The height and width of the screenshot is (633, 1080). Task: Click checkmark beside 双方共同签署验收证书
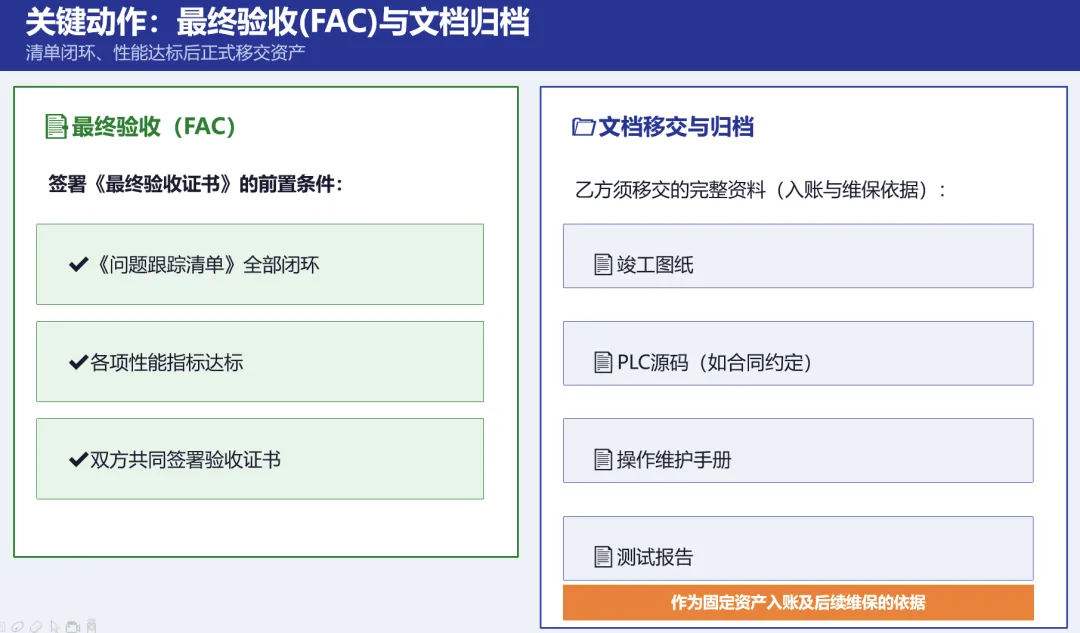pos(79,459)
